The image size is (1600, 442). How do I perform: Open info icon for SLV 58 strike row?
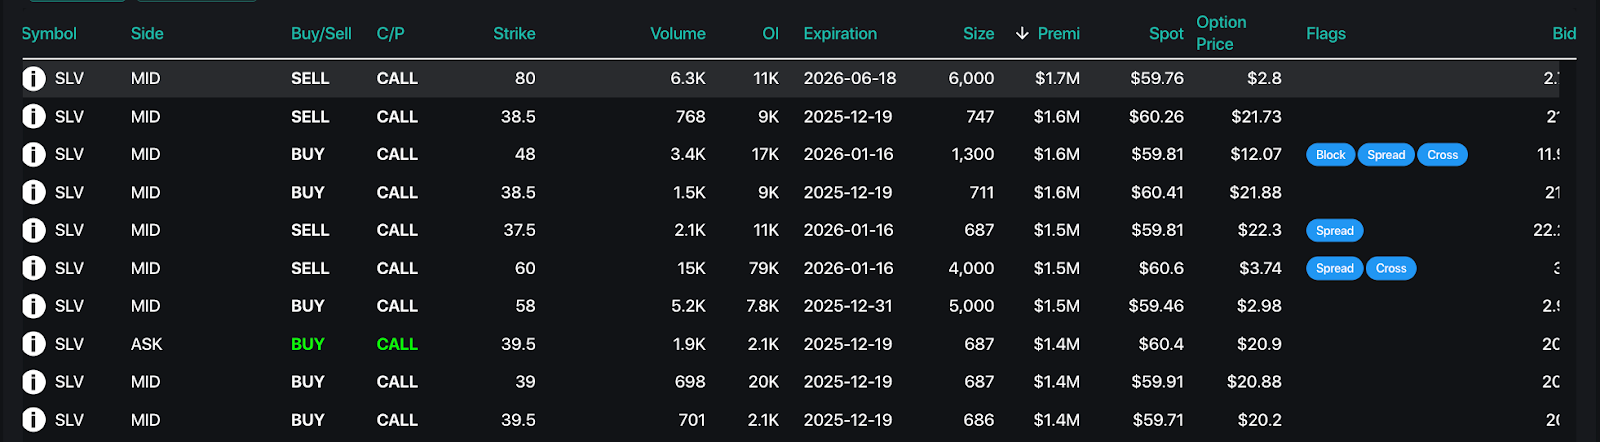(x=34, y=306)
